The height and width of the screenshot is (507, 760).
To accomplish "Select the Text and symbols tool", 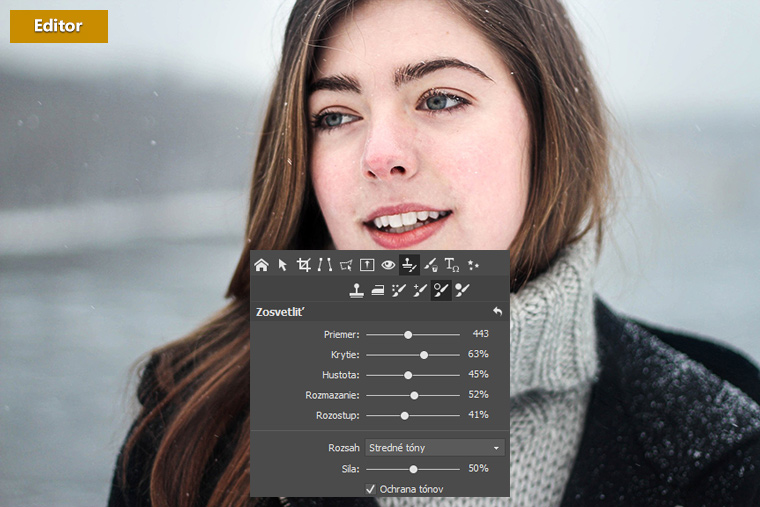I will point(452,265).
